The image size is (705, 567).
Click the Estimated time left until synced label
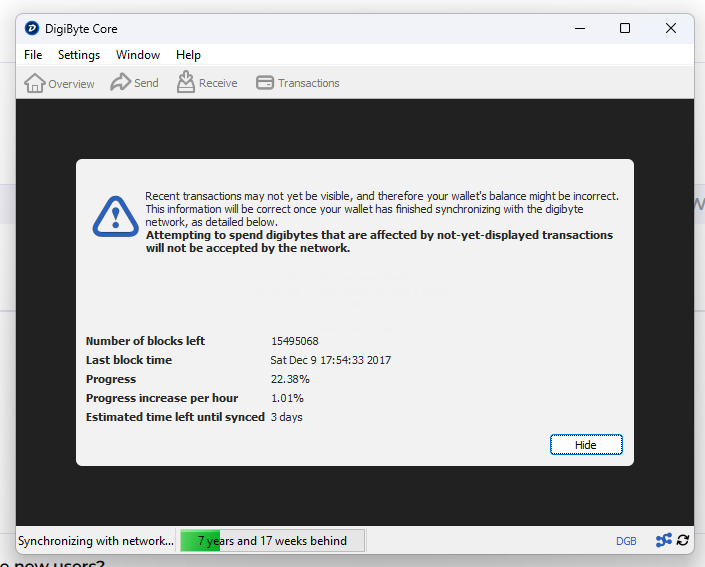[x=175, y=417]
